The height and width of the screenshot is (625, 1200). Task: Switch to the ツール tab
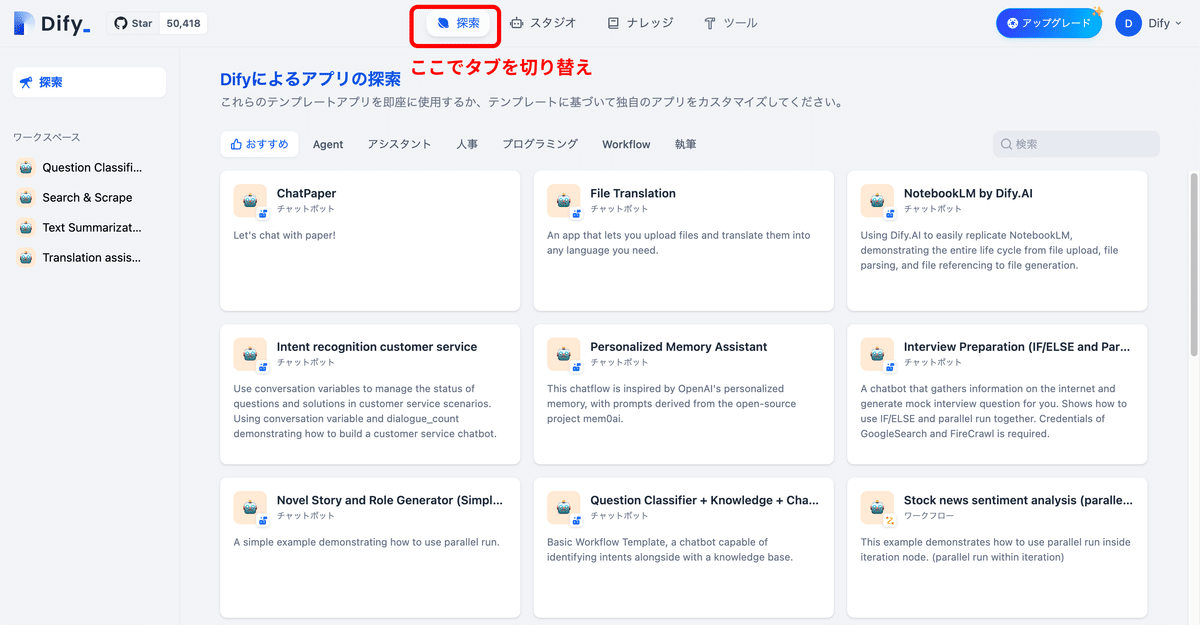click(729, 22)
